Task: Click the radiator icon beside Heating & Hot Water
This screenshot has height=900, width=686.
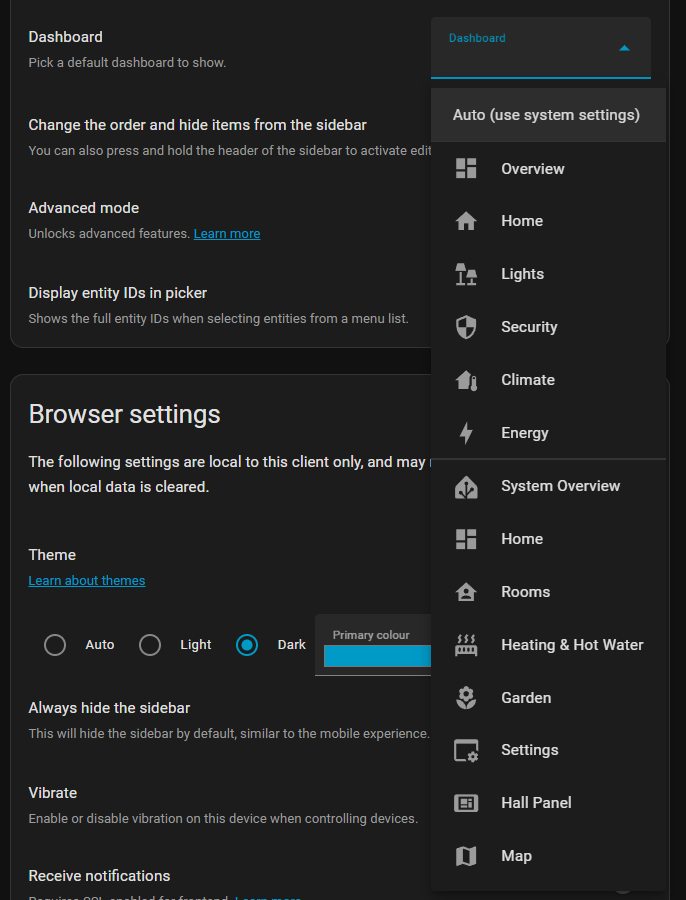Action: coord(466,645)
